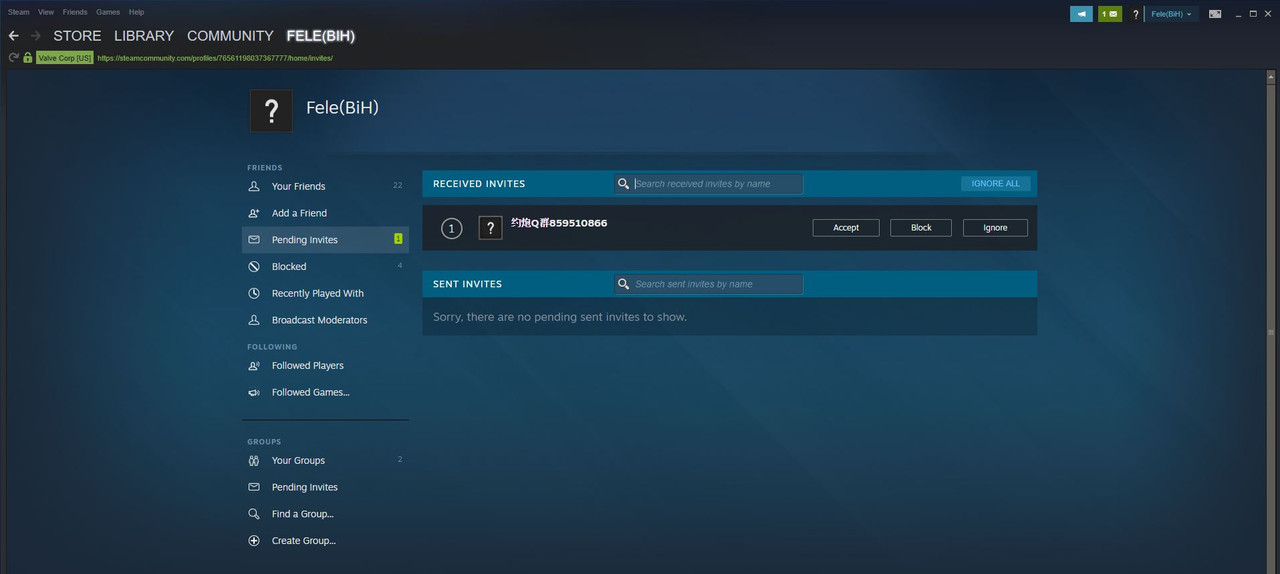Screen dimensions: 1280x574
Task: Click the Your Groups people icon
Action: pos(254,461)
